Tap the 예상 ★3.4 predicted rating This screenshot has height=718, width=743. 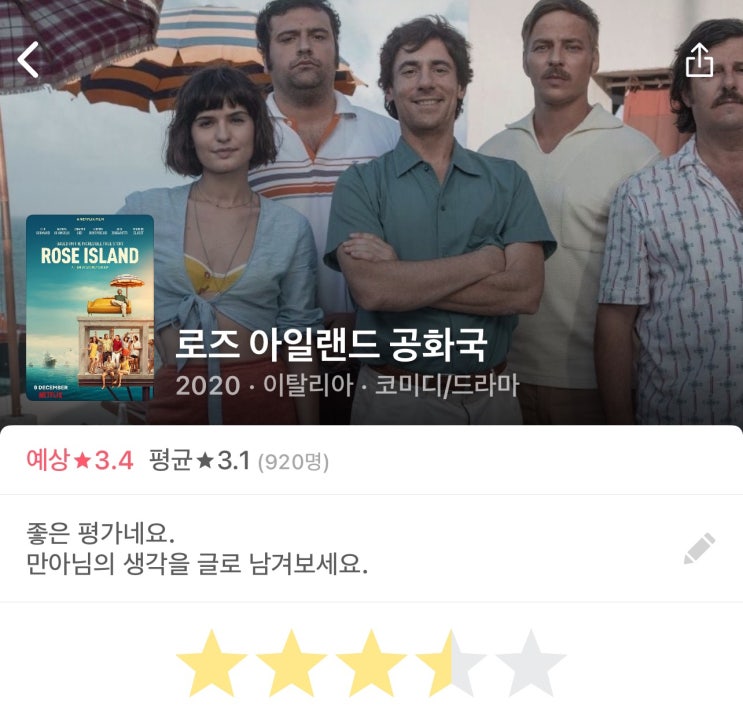[x=80, y=460]
